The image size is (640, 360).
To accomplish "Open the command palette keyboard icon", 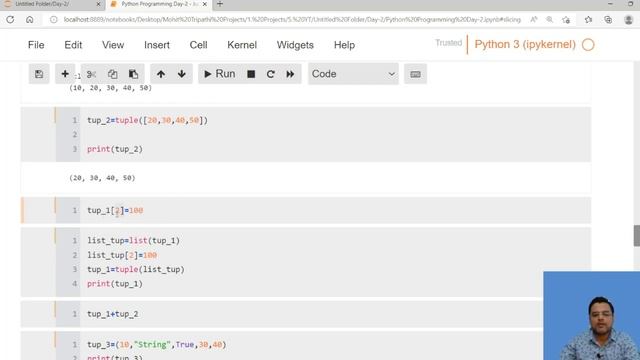I will pos(415,74).
